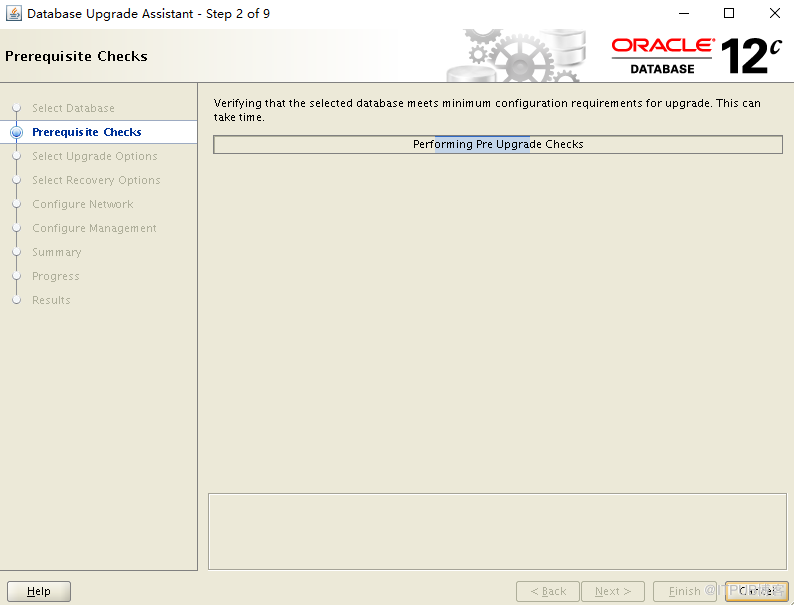Go to previous step with Back button
794x605 pixels.
point(548,591)
